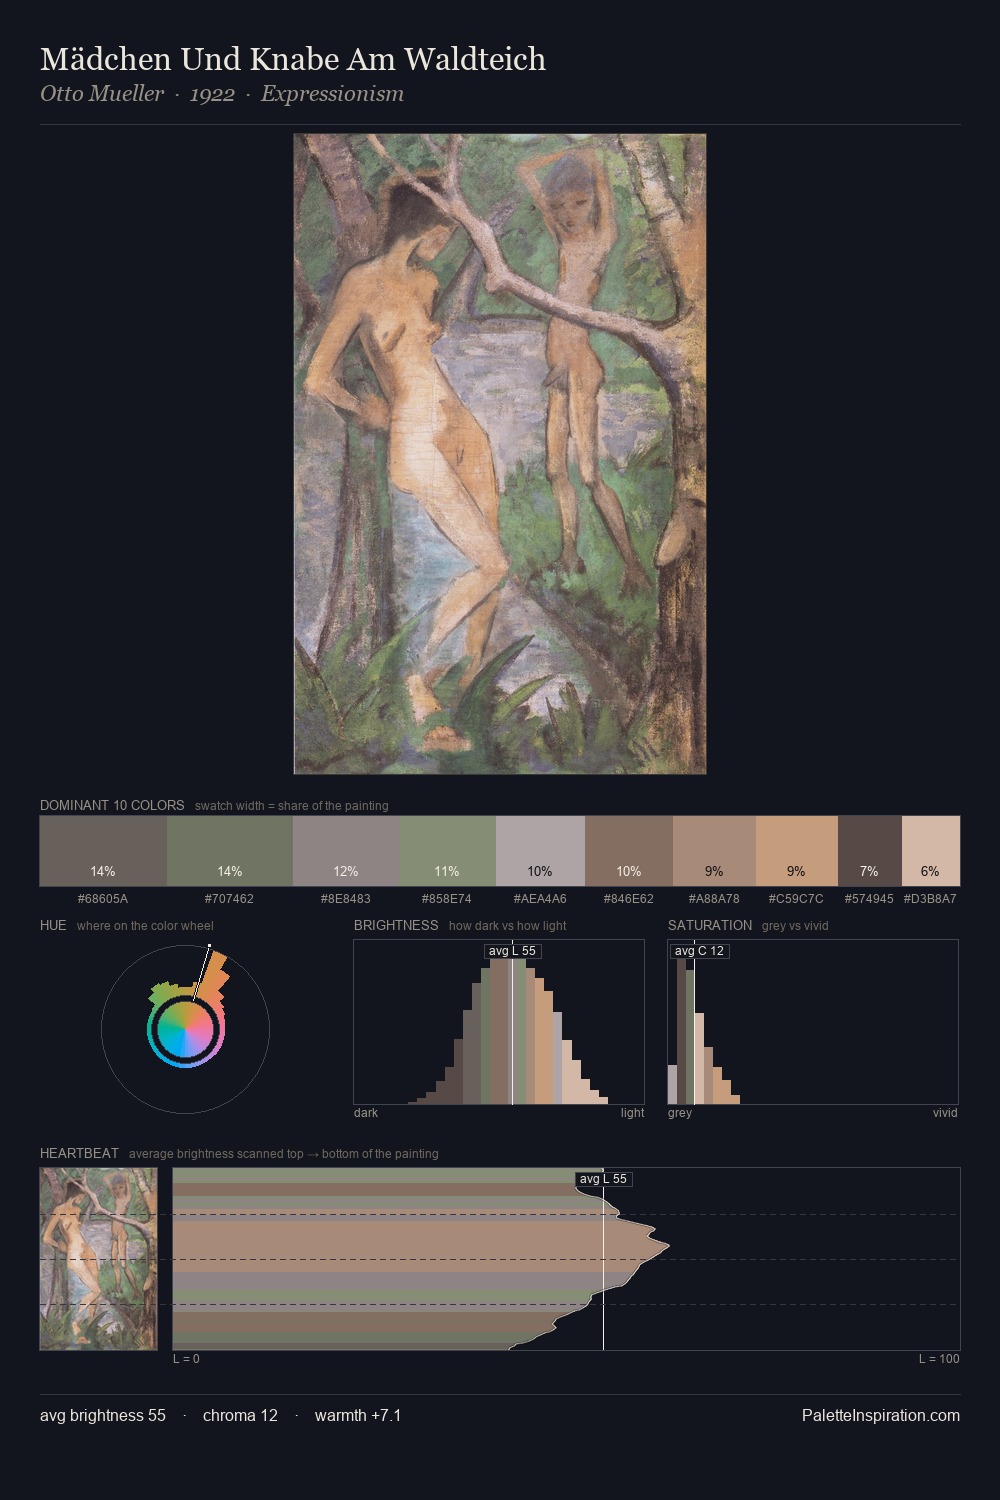Click the main painting image
This screenshot has width=1000, height=1500.
tap(500, 454)
